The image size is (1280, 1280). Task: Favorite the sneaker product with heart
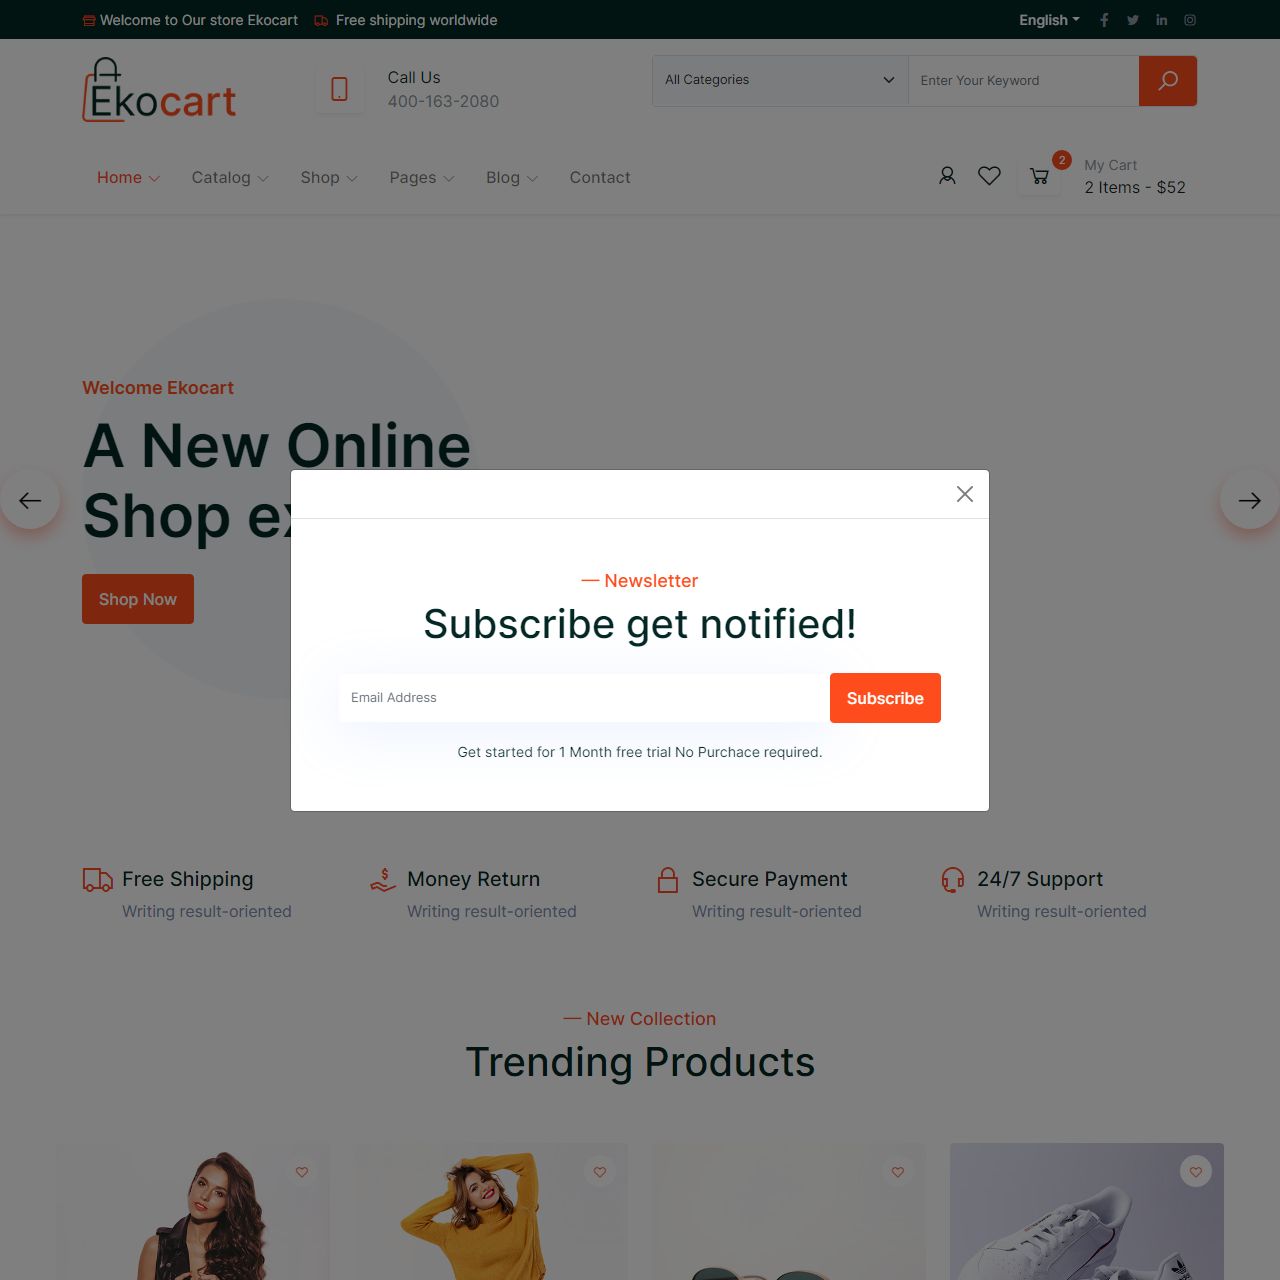click(x=1196, y=1171)
